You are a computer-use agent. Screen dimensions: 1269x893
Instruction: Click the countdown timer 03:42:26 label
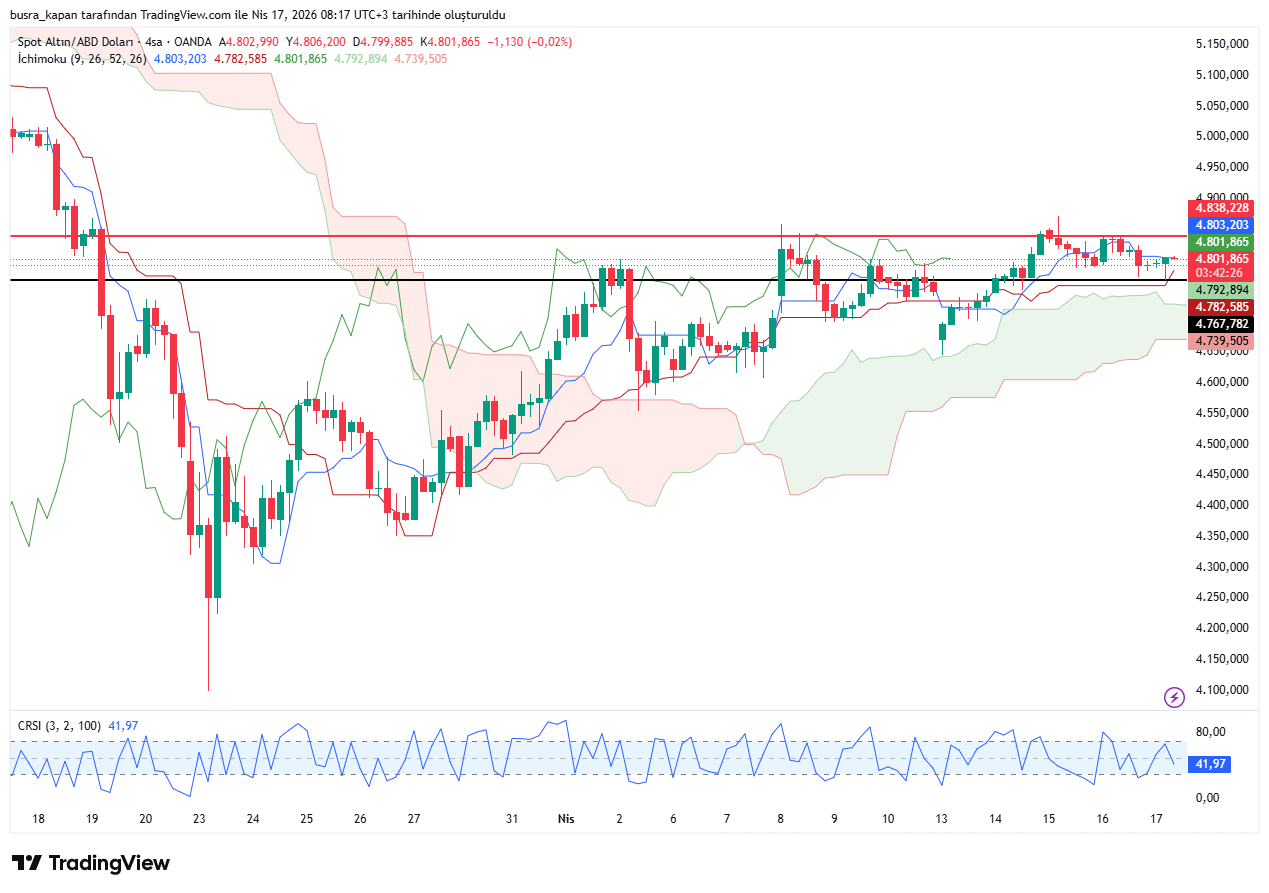[1219, 273]
